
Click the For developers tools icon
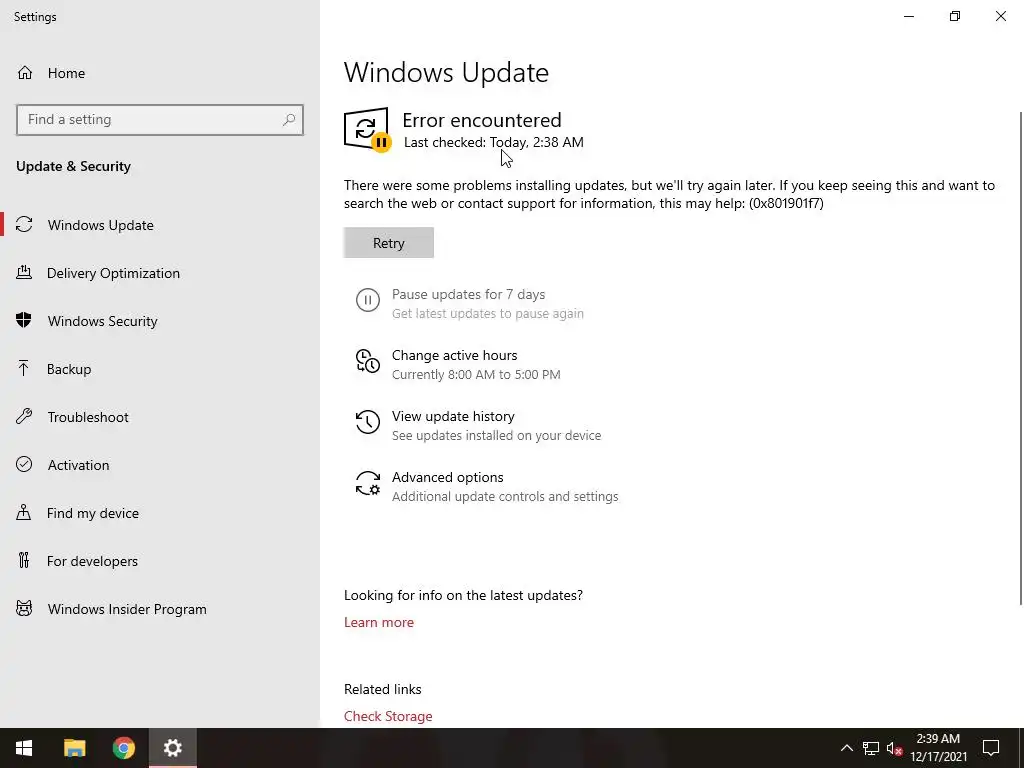coord(24,560)
